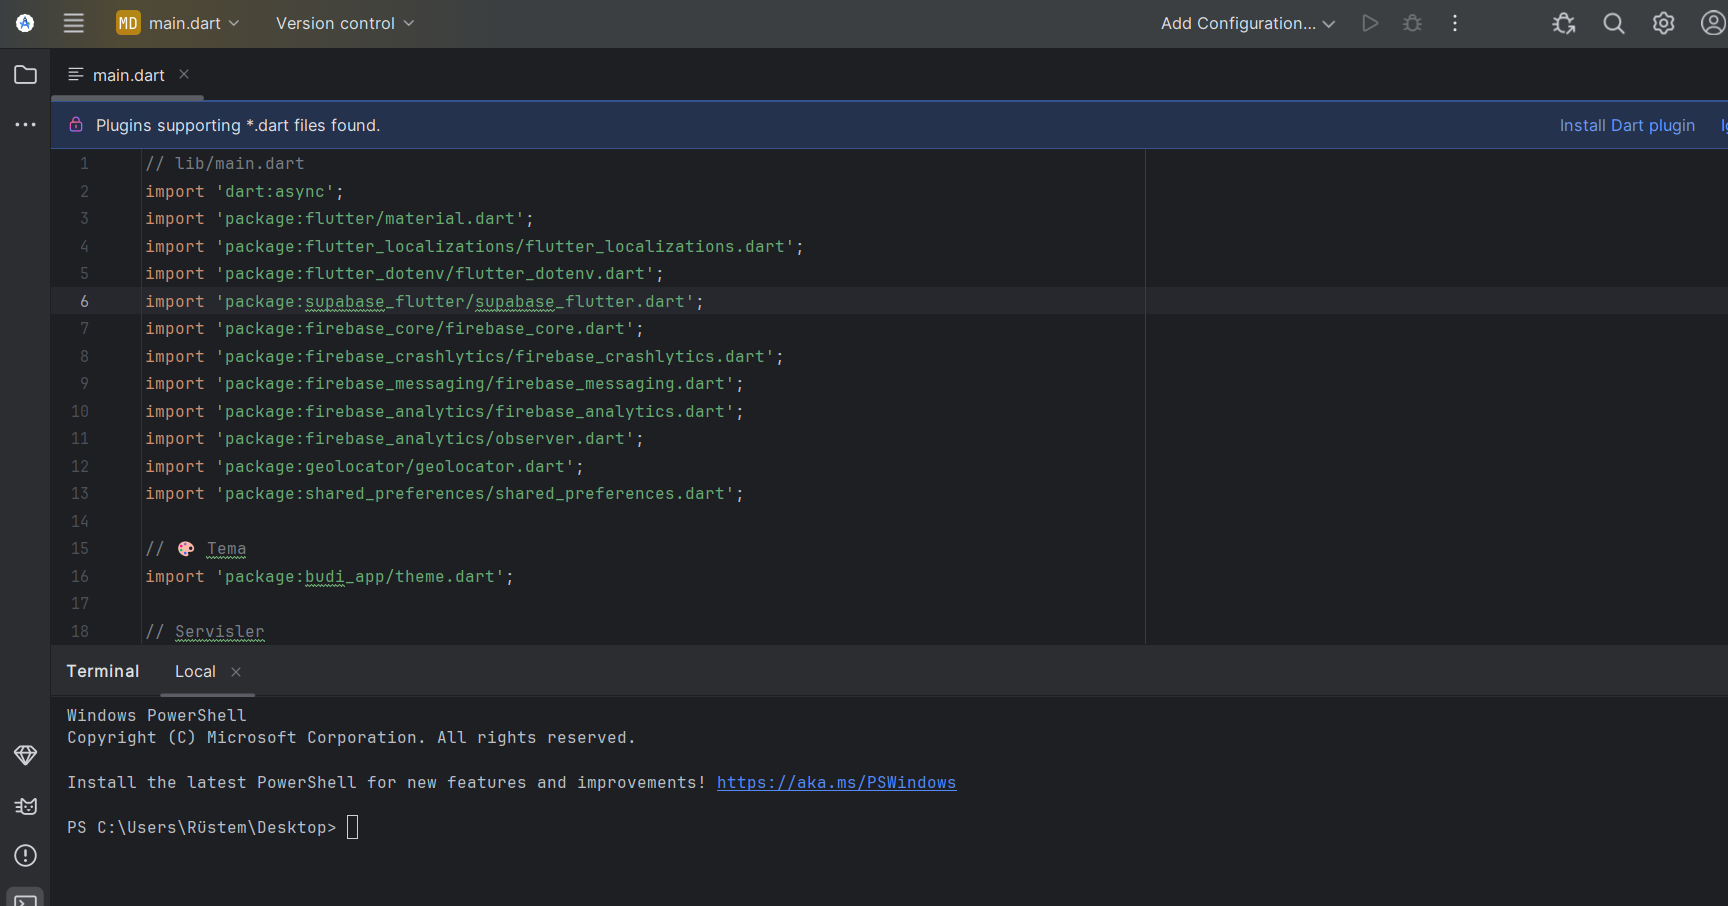The image size is (1728, 906).
Task: Click the Run play icon
Action: point(1370,23)
